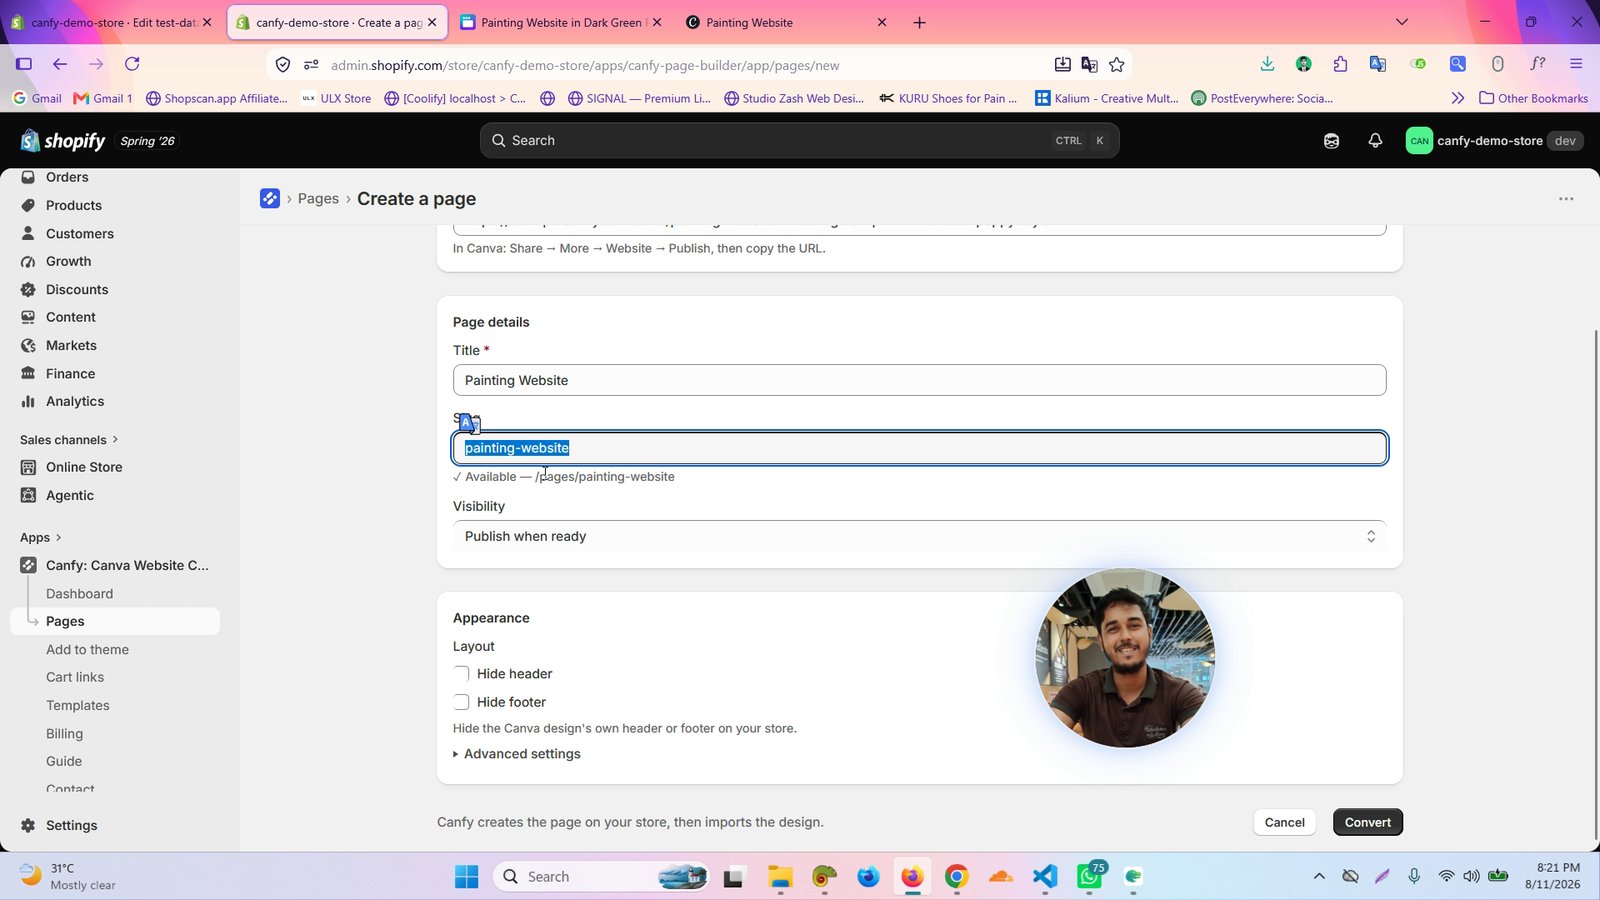Click the Shopify search bar

click(x=800, y=141)
